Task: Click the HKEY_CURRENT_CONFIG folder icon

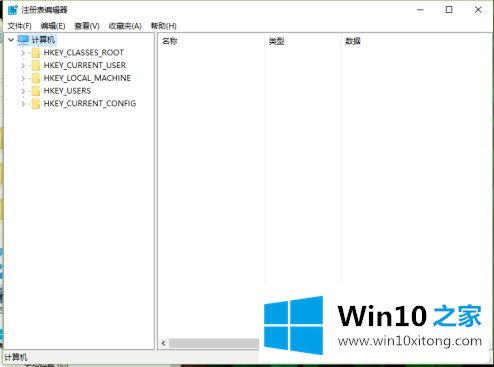Action: [35, 104]
